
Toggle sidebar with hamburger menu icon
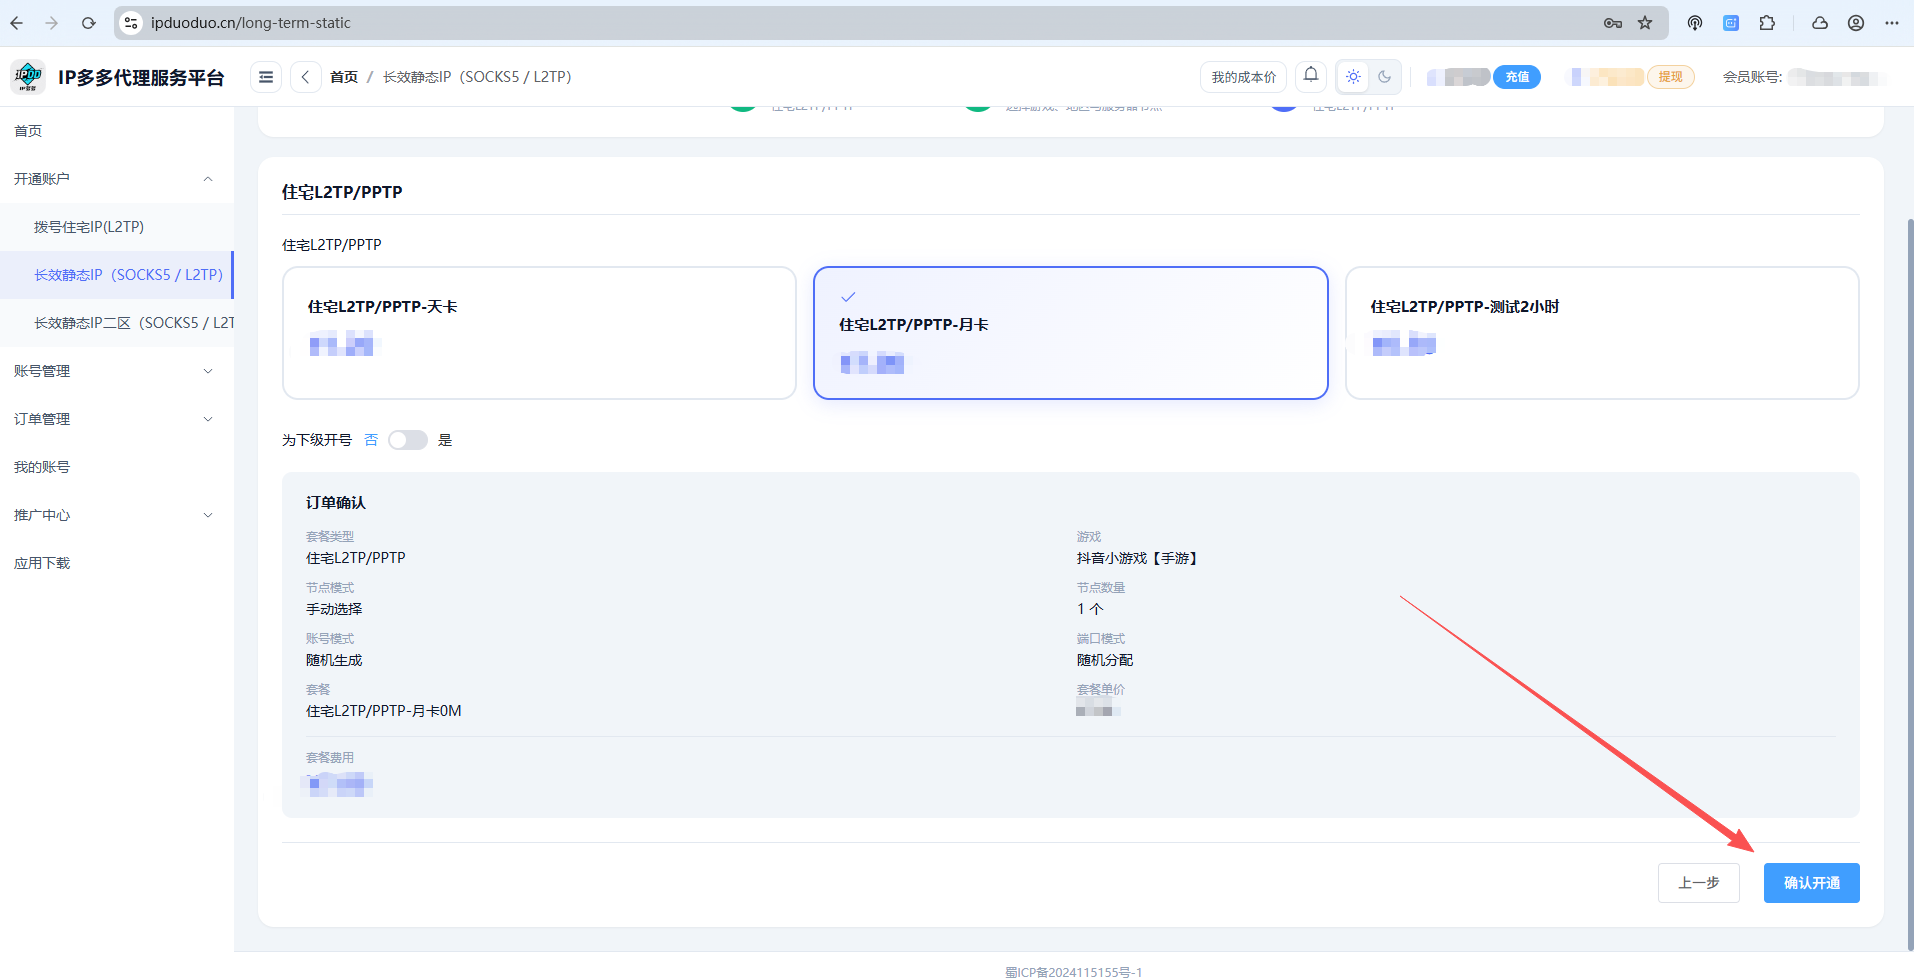tap(266, 77)
